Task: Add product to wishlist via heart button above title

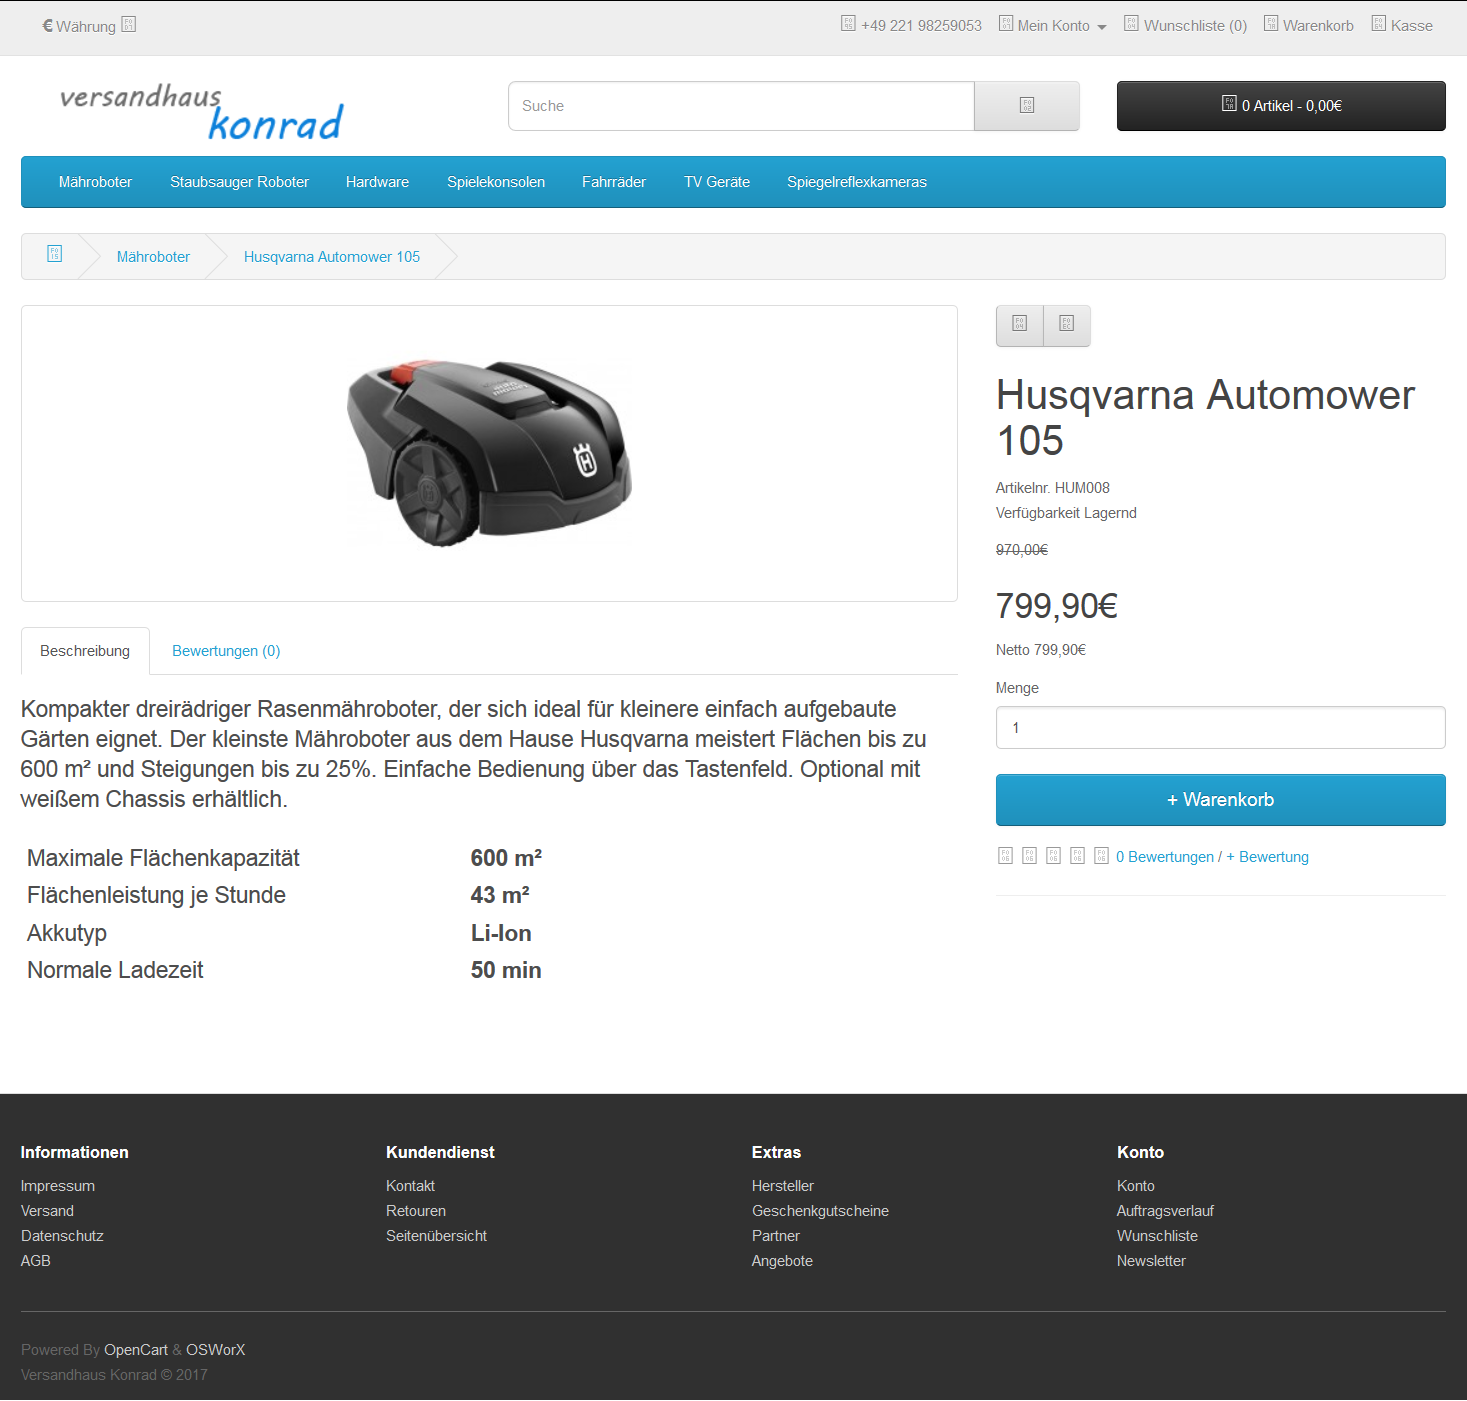Action: tap(1019, 325)
